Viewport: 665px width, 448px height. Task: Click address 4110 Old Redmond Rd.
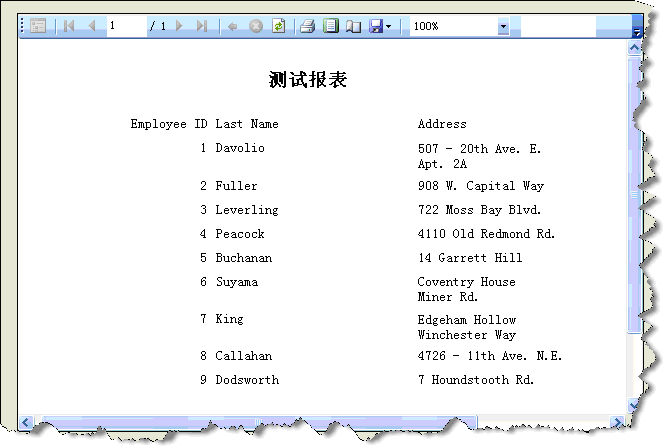[486, 234]
